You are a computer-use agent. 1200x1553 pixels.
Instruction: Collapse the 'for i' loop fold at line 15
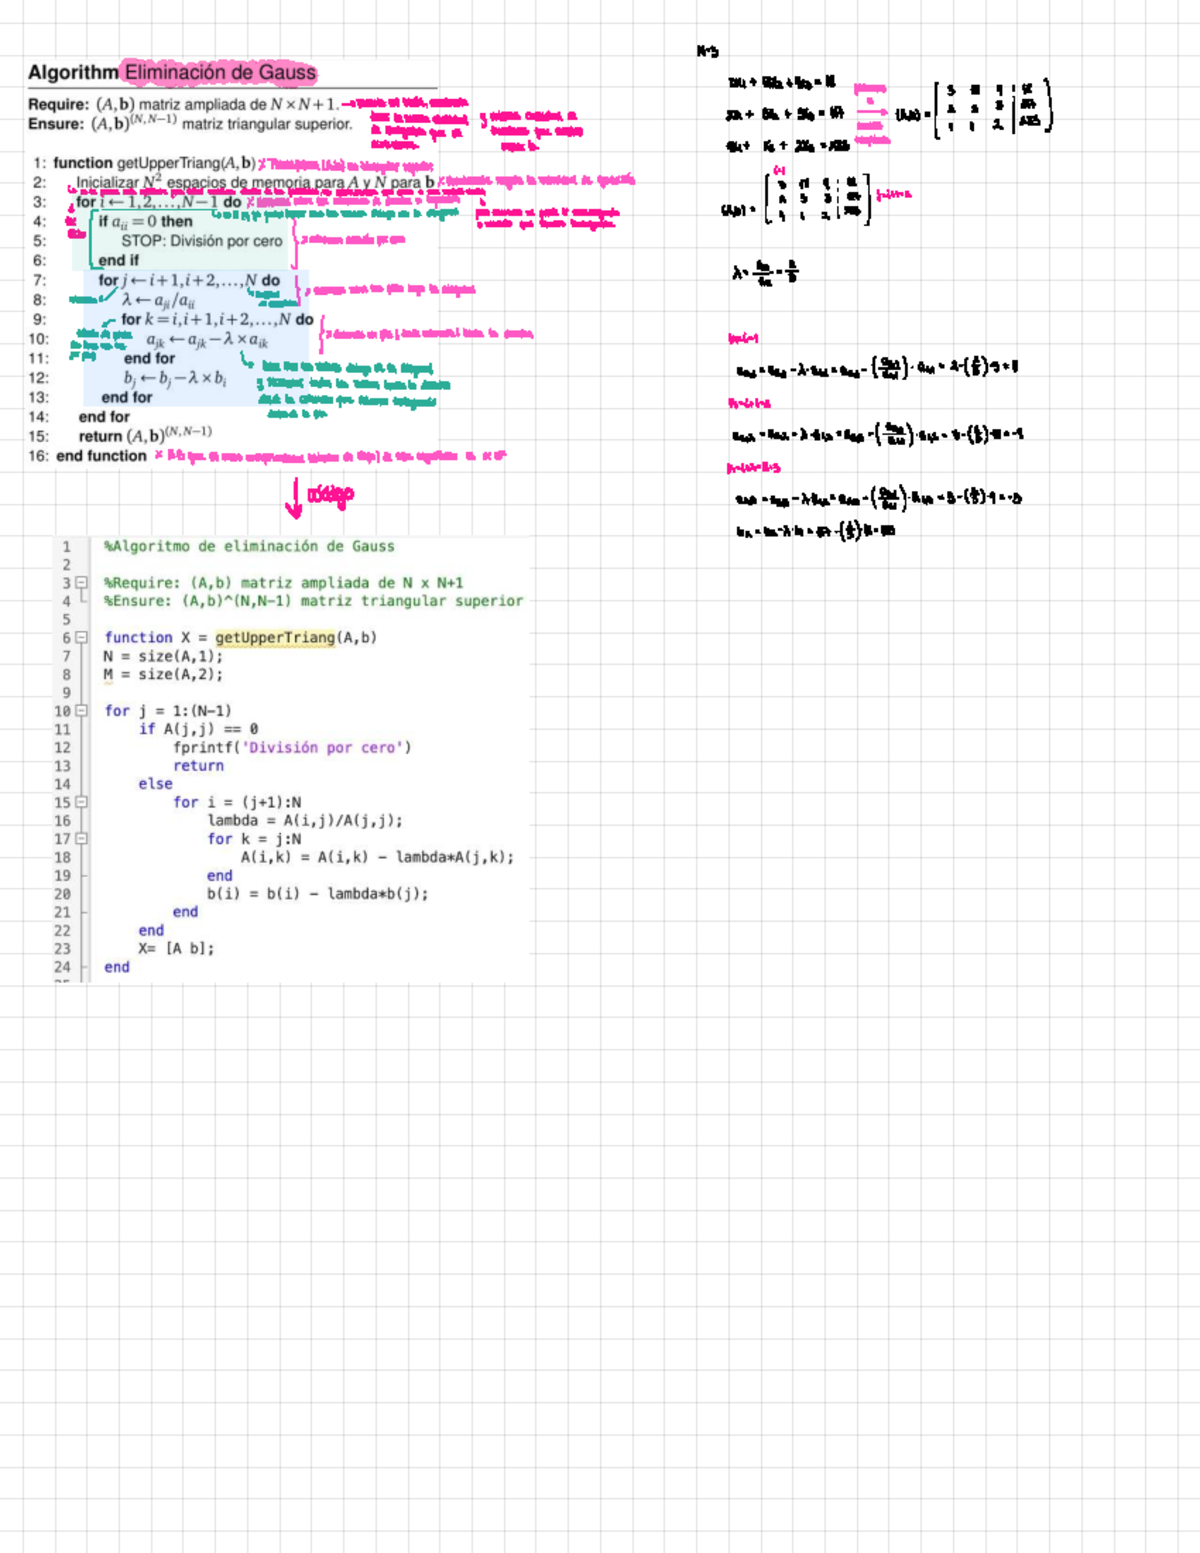(x=82, y=802)
